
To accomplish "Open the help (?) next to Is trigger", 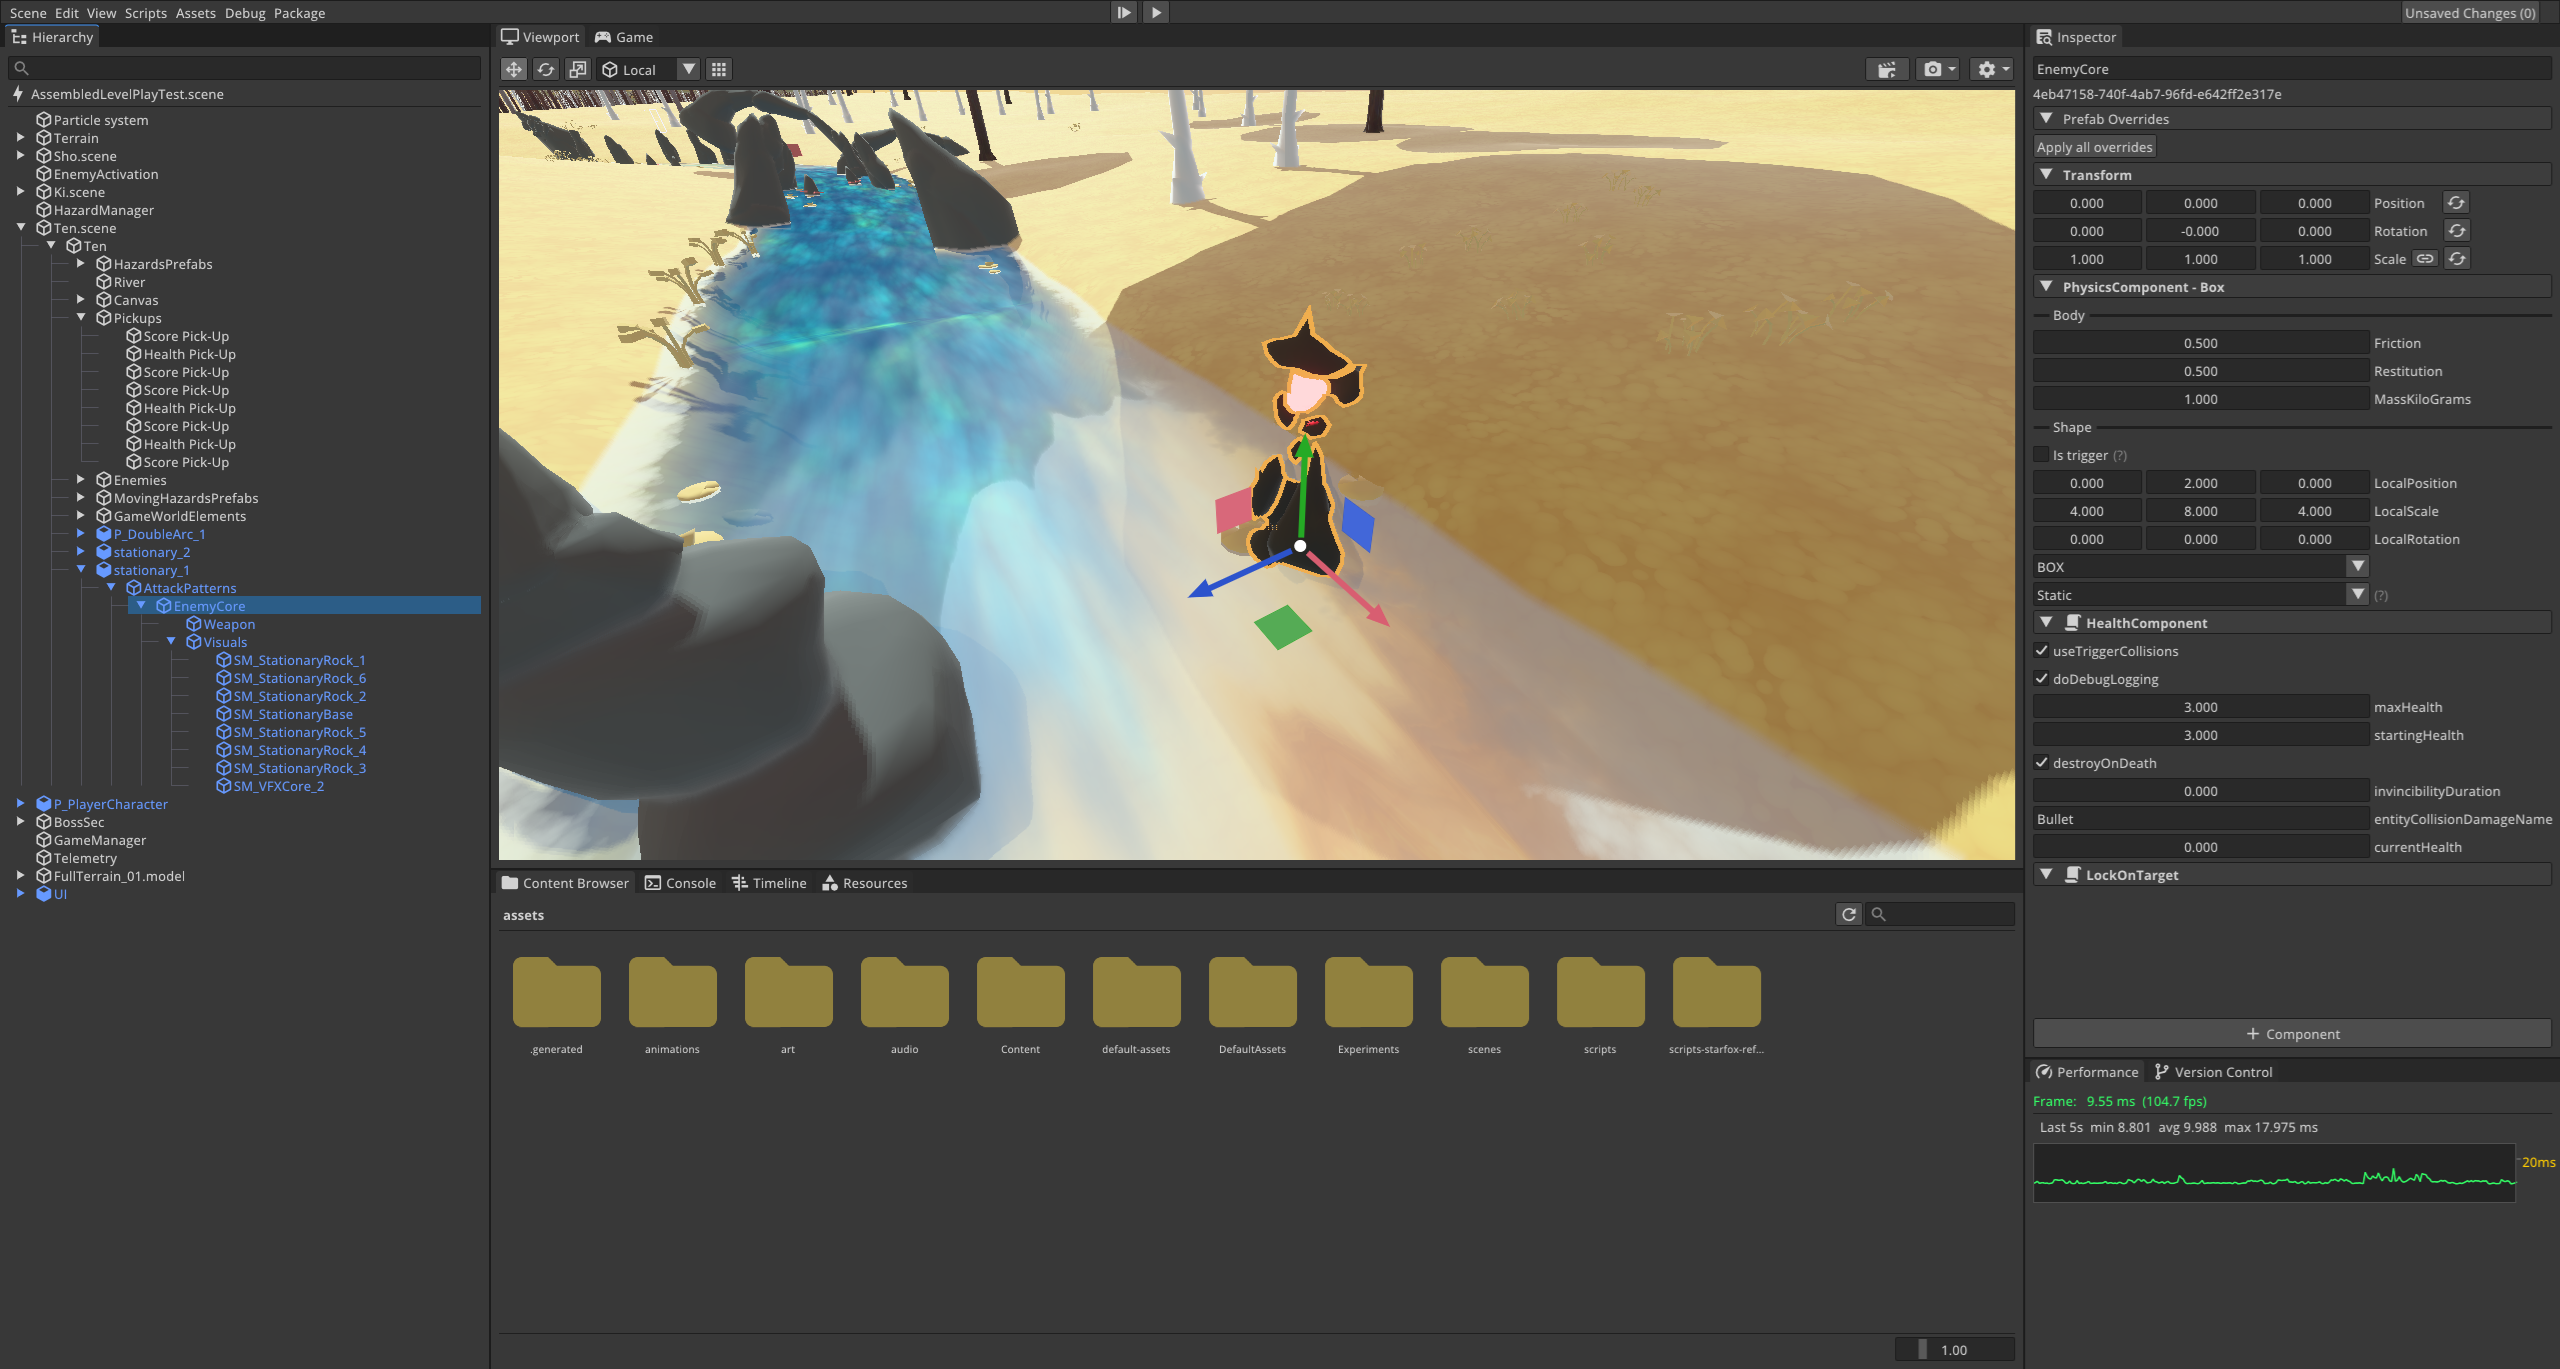I will (x=2120, y=456).
